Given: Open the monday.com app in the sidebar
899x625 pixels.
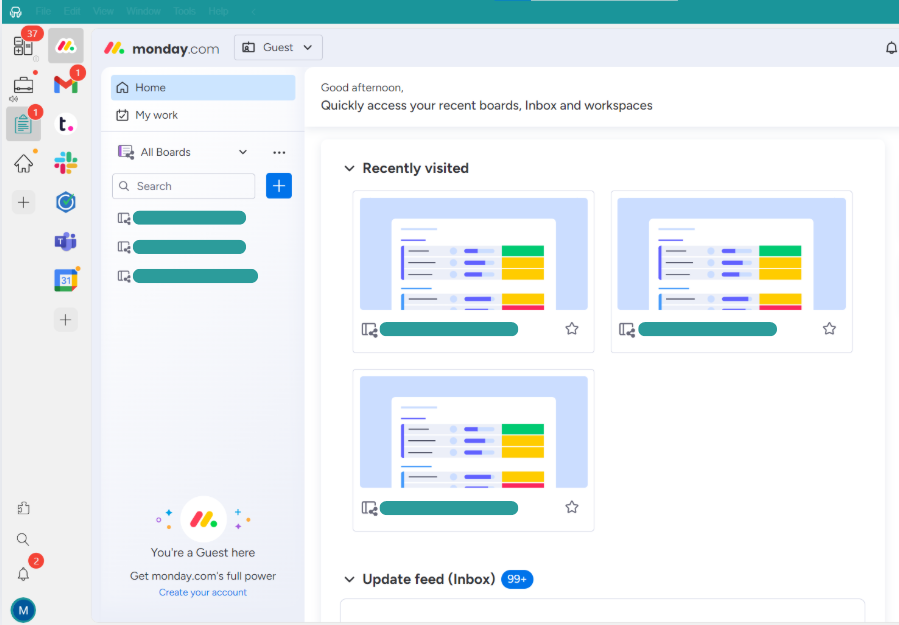Looking at the screenshot, I should coord(65,46).
